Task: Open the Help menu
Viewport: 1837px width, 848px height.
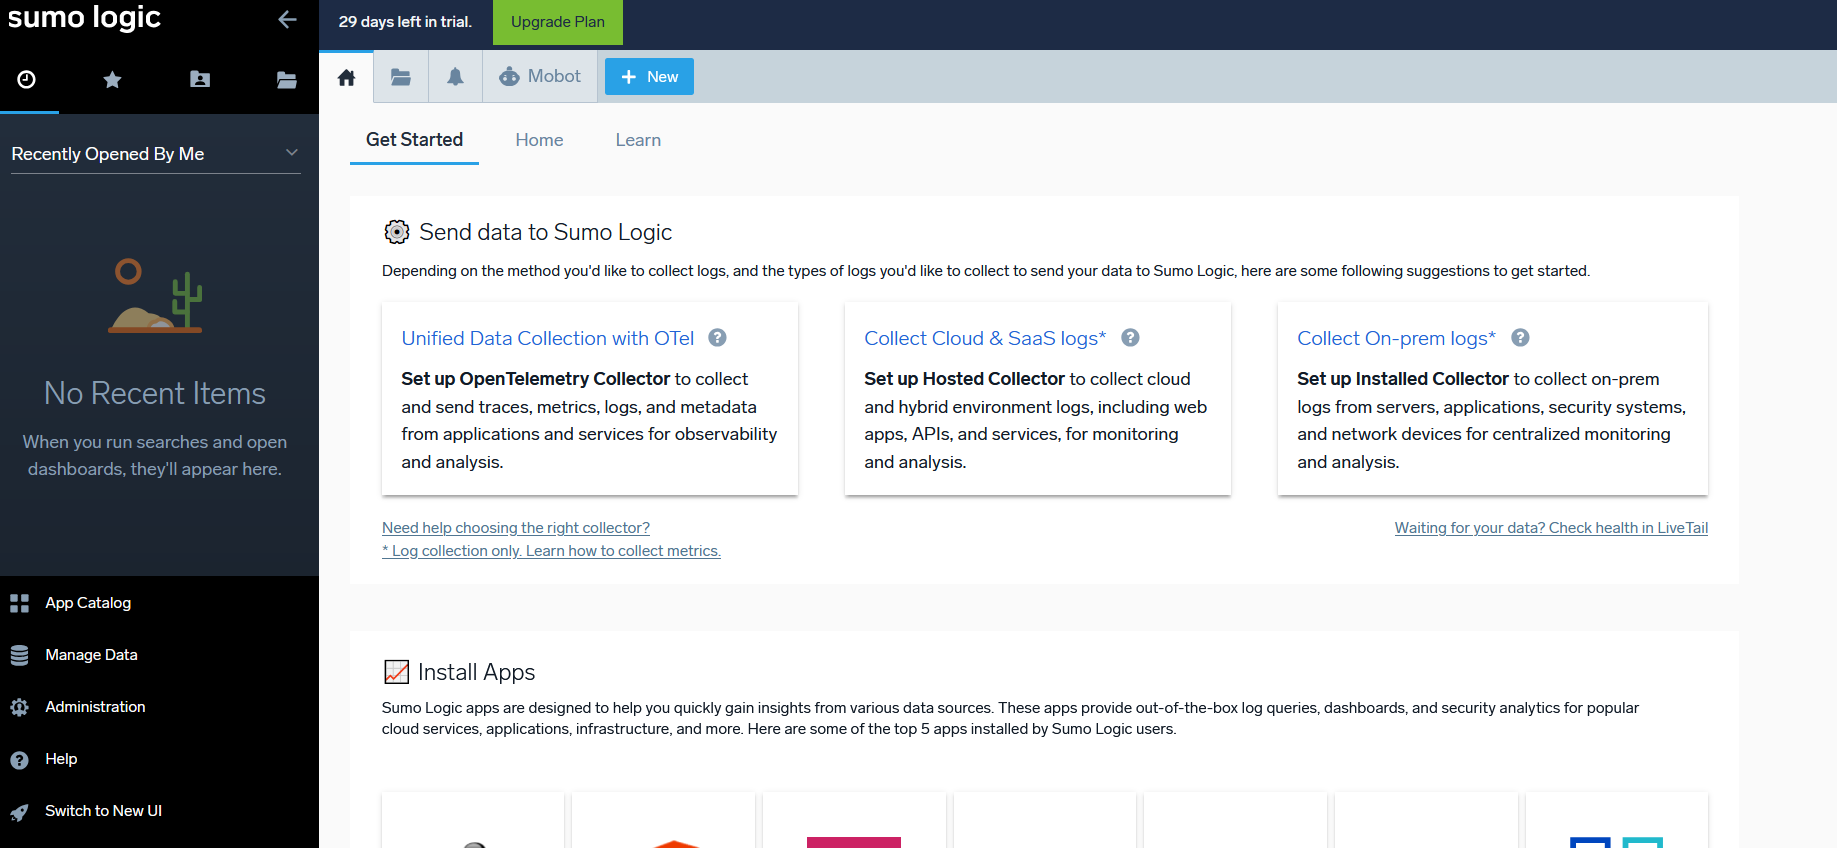Action: coord(61,759)
